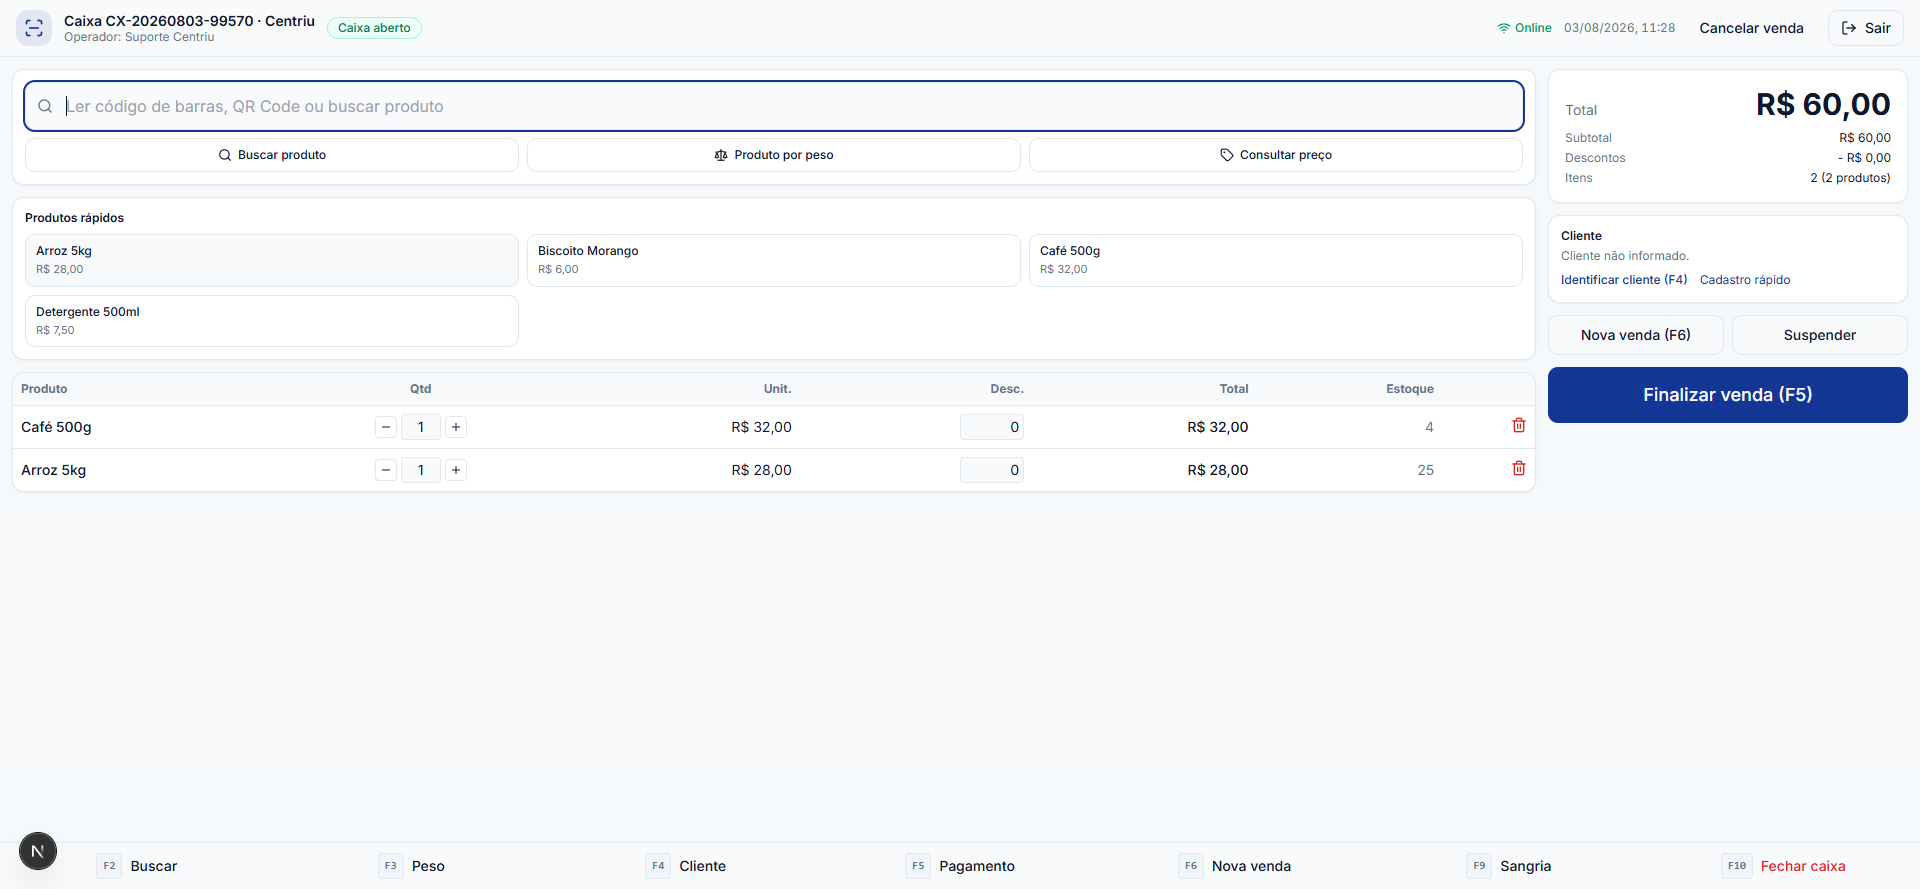
Task: Increase quantity of Arroz 5kg
Action: click(x=456, y=470)
